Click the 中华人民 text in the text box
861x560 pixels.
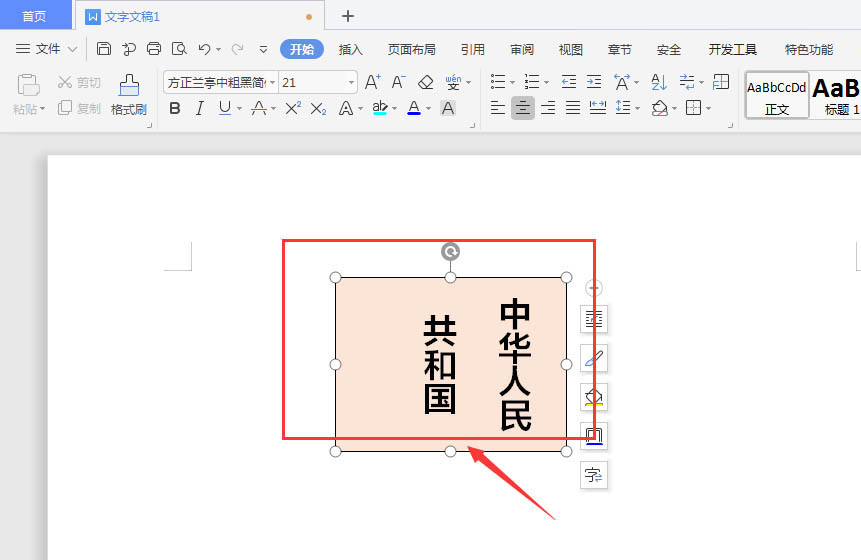click(515, 365)
